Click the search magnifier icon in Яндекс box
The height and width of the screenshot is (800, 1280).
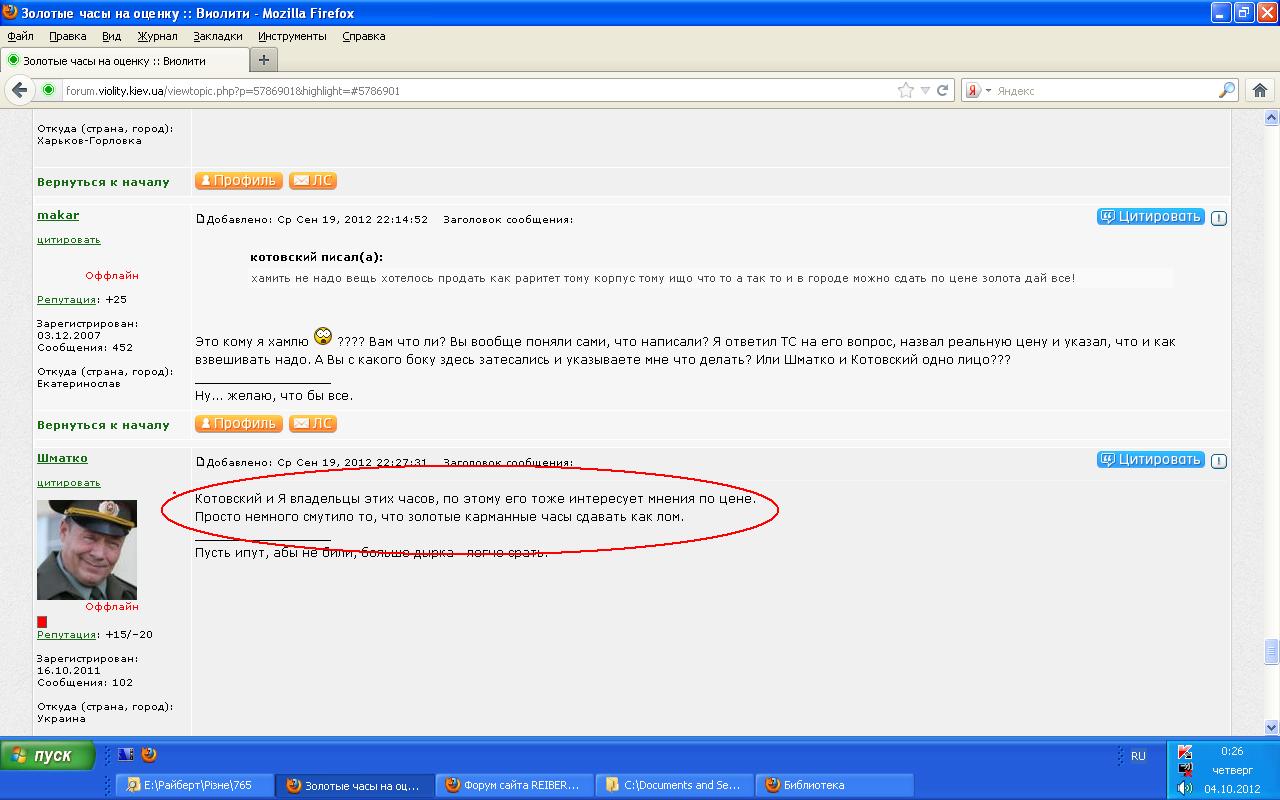tap(1227, 90)
